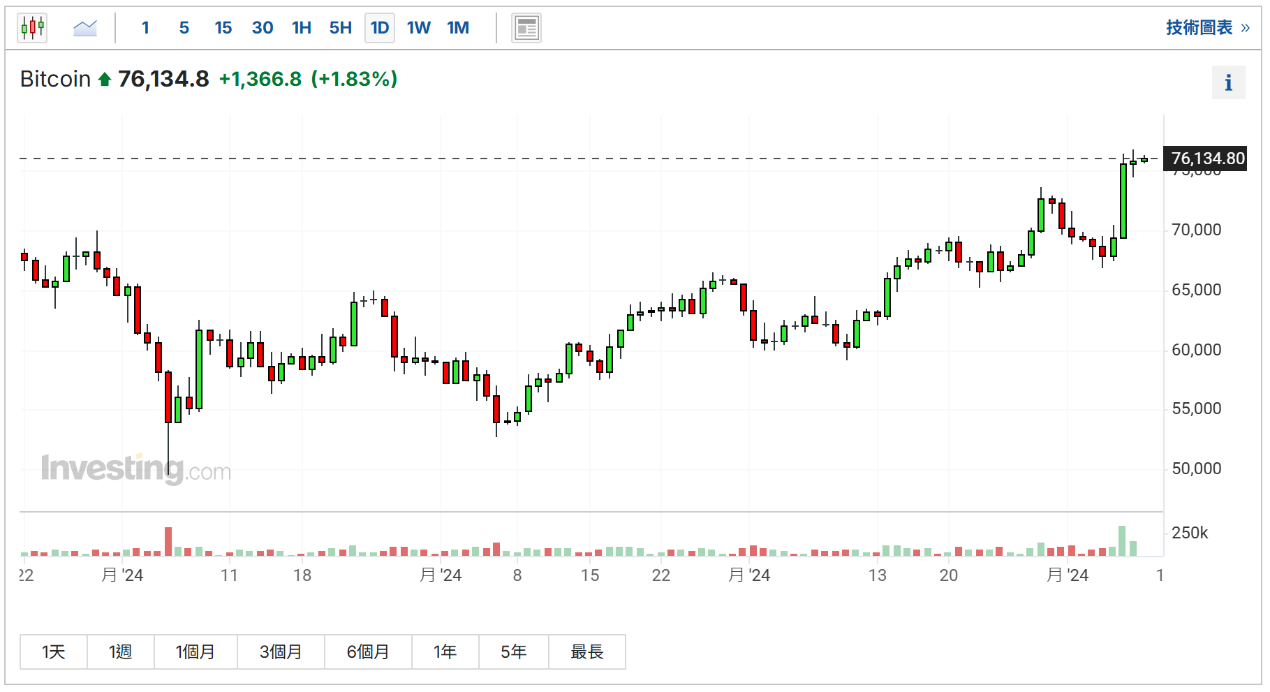Show the 1年 time range
Image resolution: width=1270 pixels, height=692 pixels.
pyautogui.click(x=445, y=652)
